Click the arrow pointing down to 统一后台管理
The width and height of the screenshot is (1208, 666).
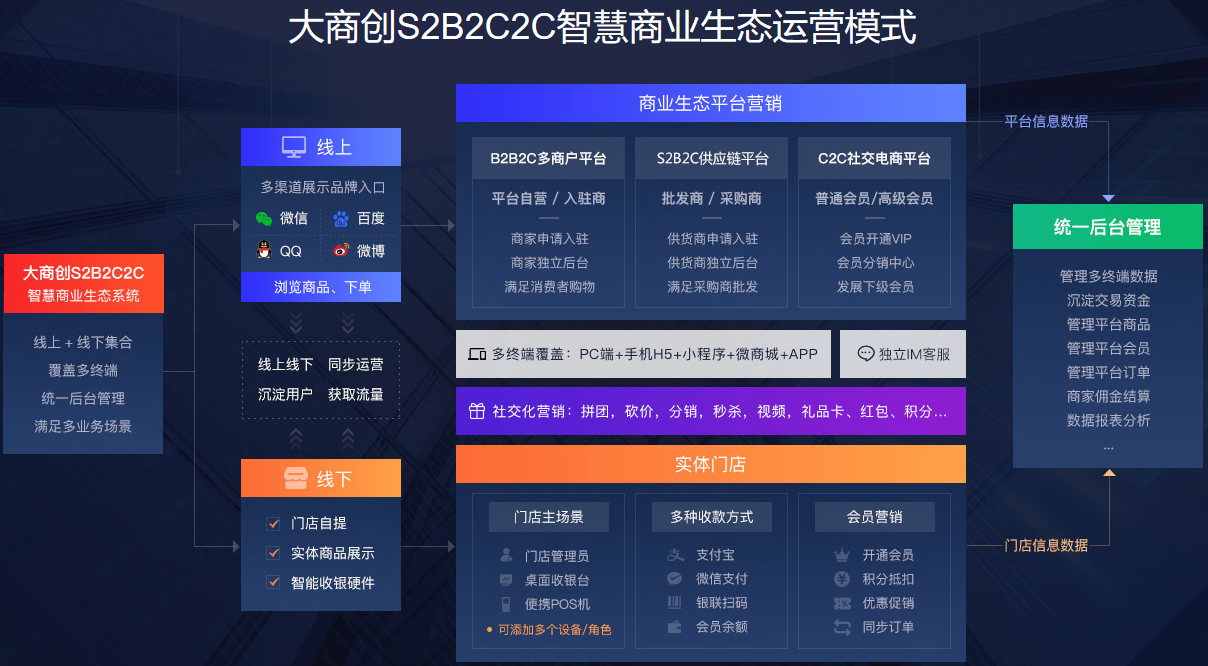(1108, 197)
